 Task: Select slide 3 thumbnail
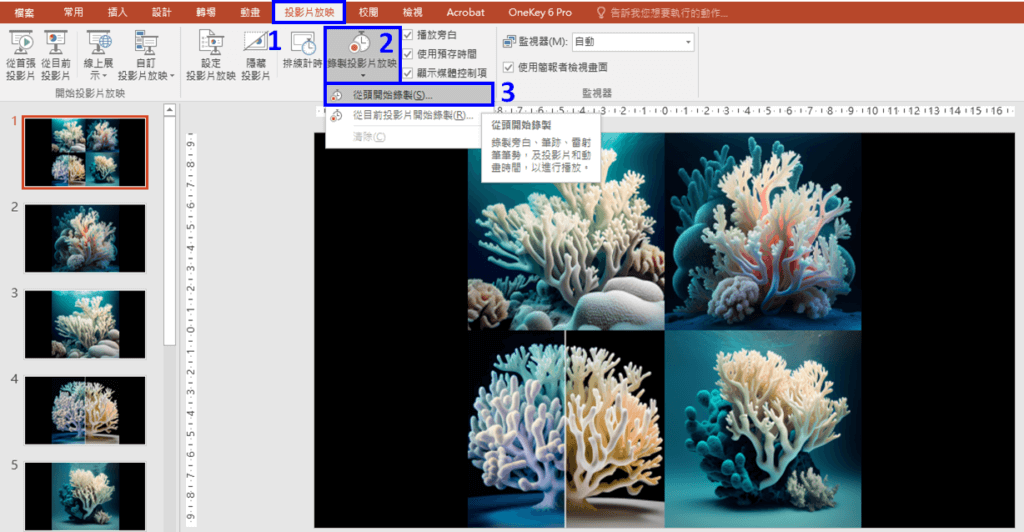coord(85,318)
